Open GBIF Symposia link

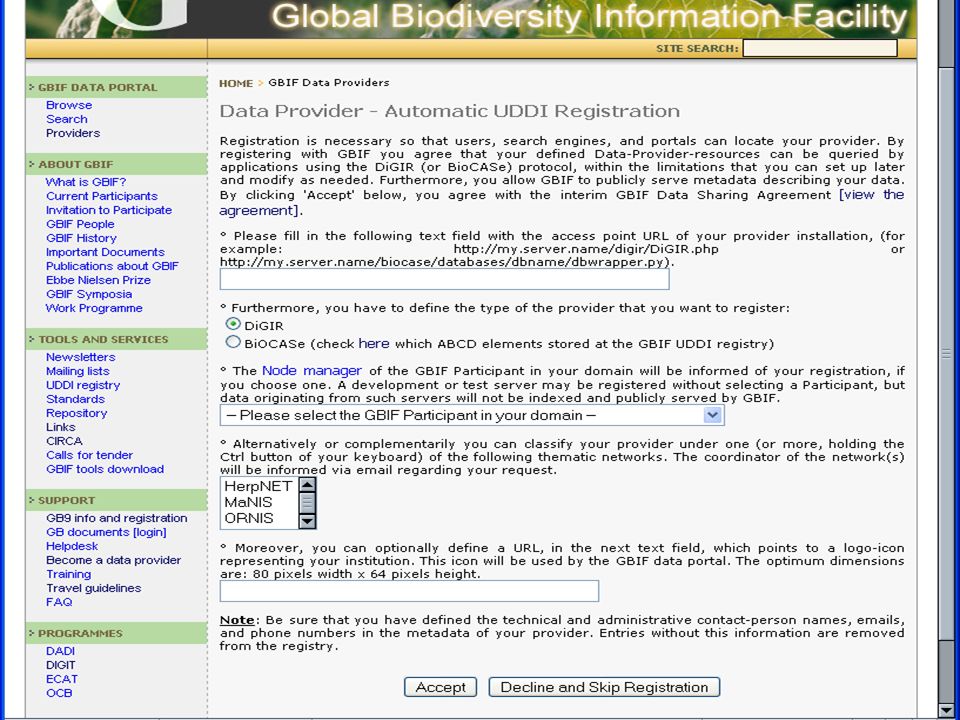tap(89, 295)
